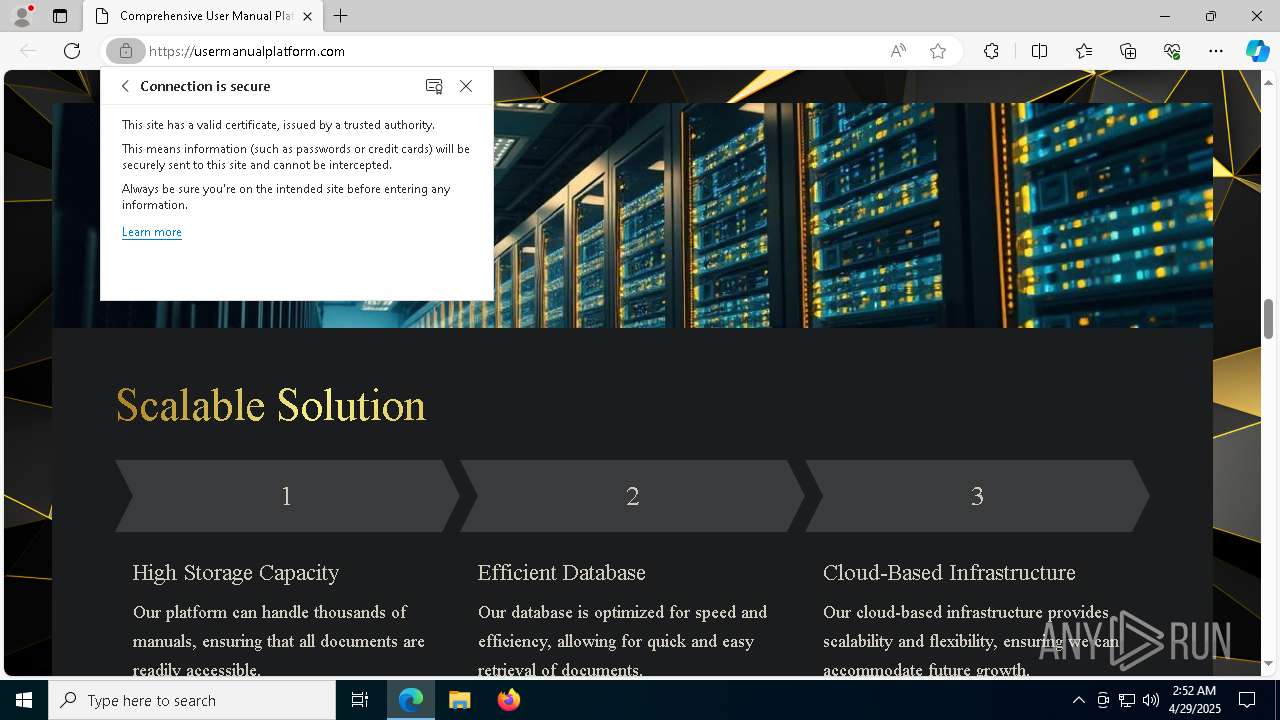Image resolution: width=1280 pixels, height=720 pixels.
Task: Show the certificate icon in popup
Action: pyautogui.click(x=434, y=86)
